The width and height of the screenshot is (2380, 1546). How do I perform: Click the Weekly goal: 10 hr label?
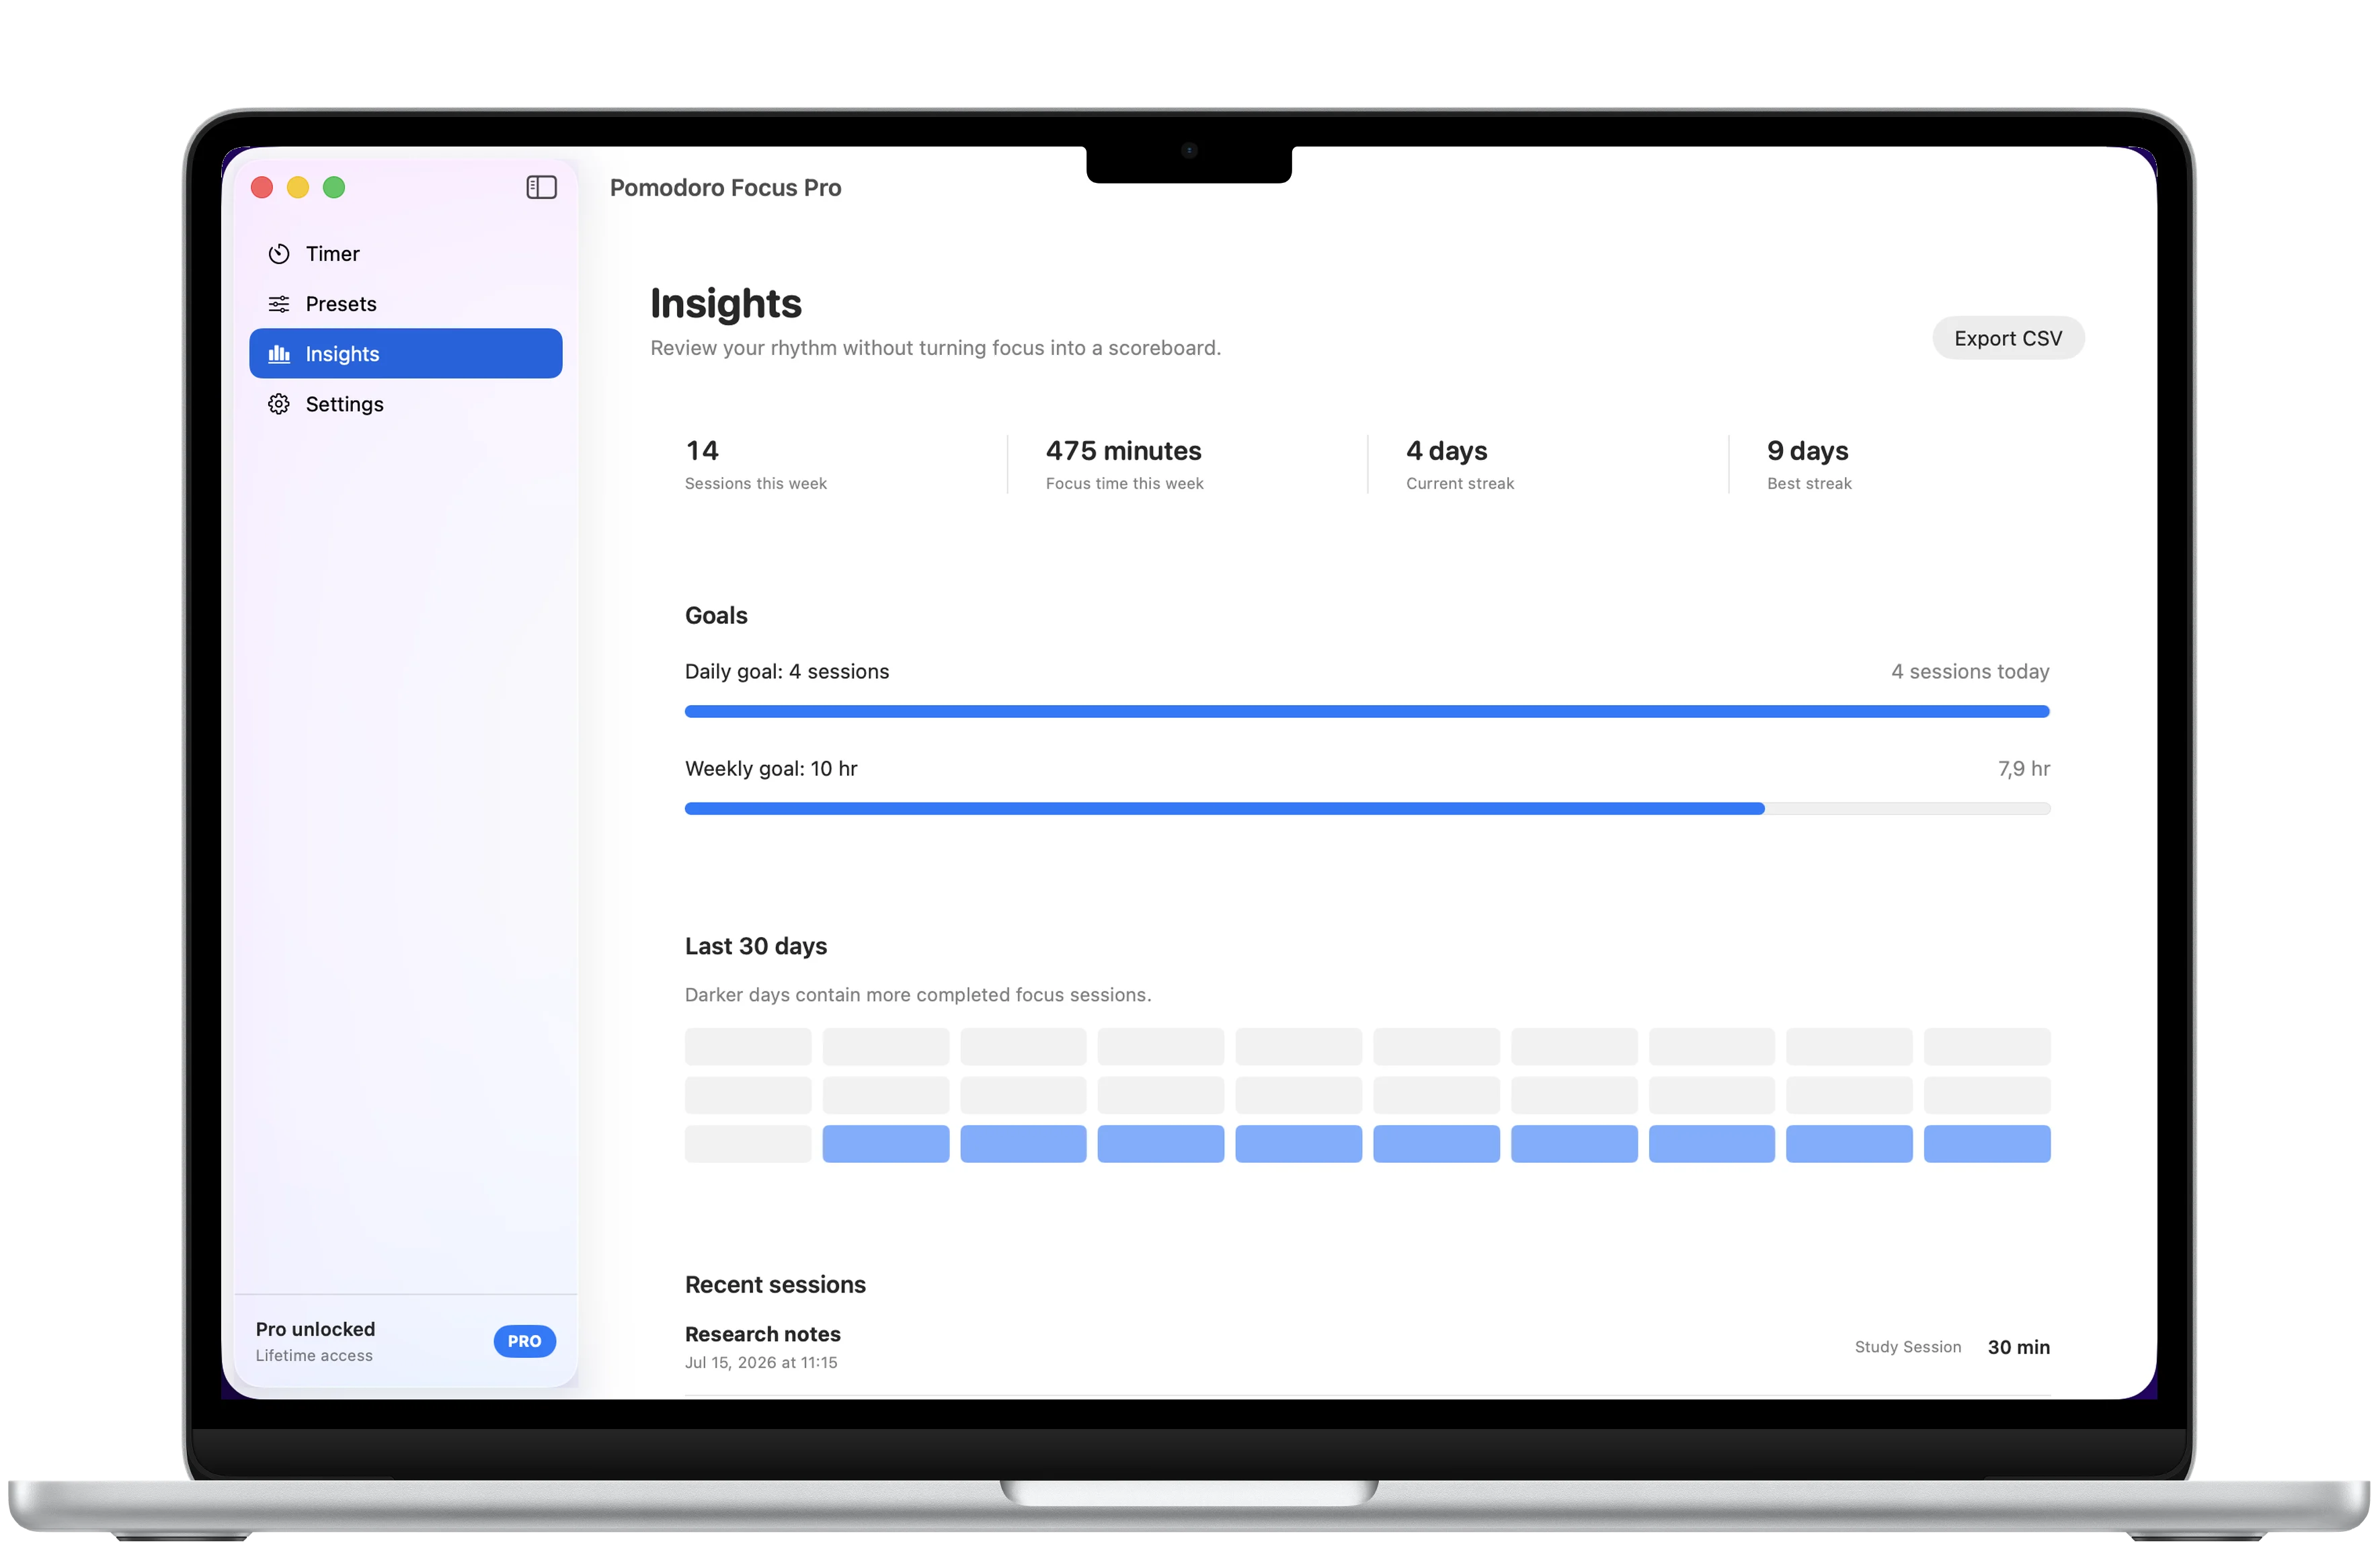coord(771,768)
